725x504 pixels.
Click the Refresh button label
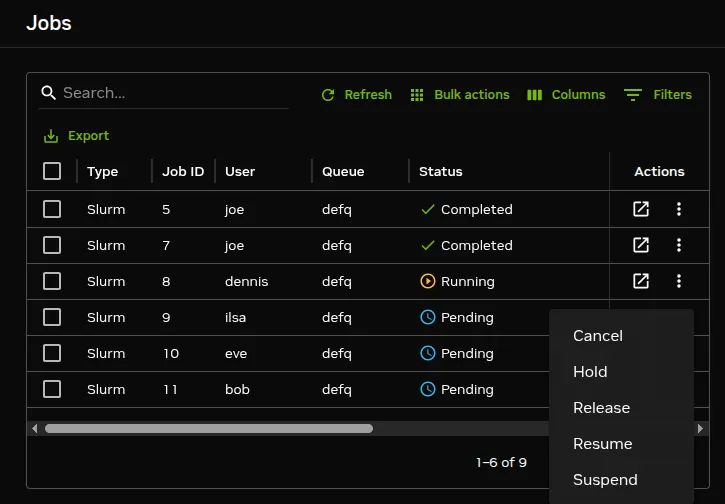[x=368, y=95]
